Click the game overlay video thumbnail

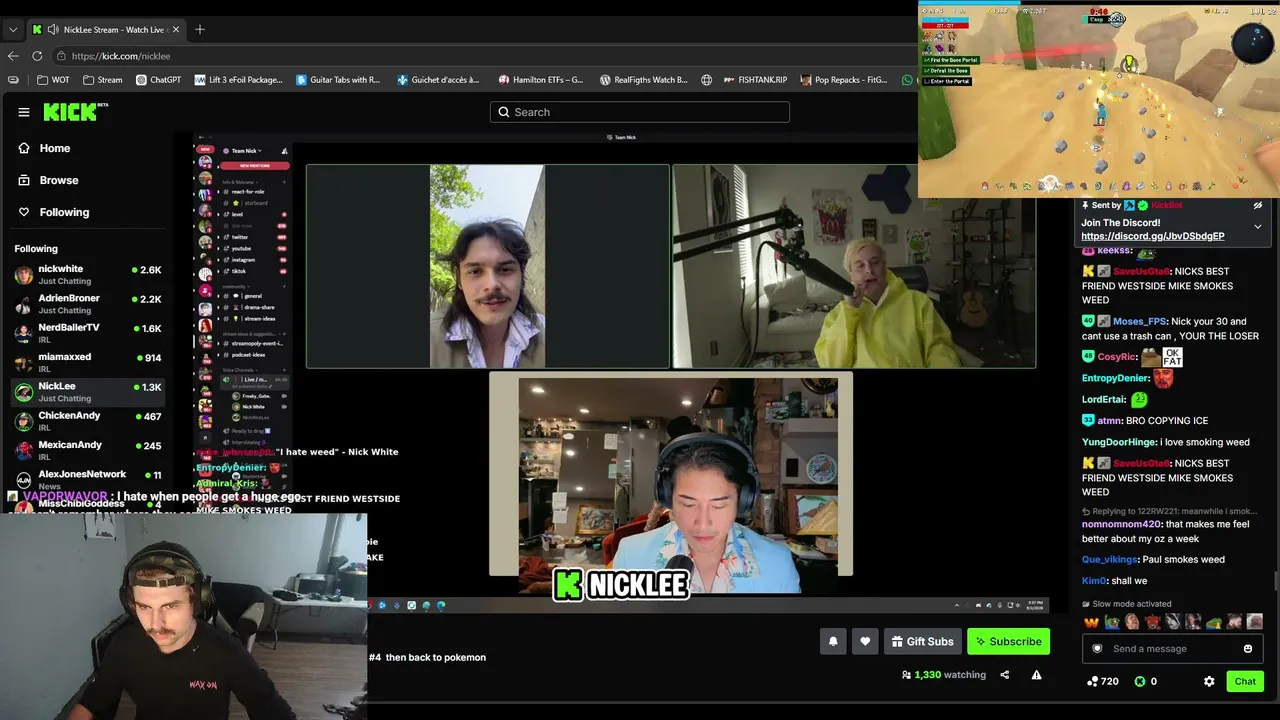point(1099,100)
